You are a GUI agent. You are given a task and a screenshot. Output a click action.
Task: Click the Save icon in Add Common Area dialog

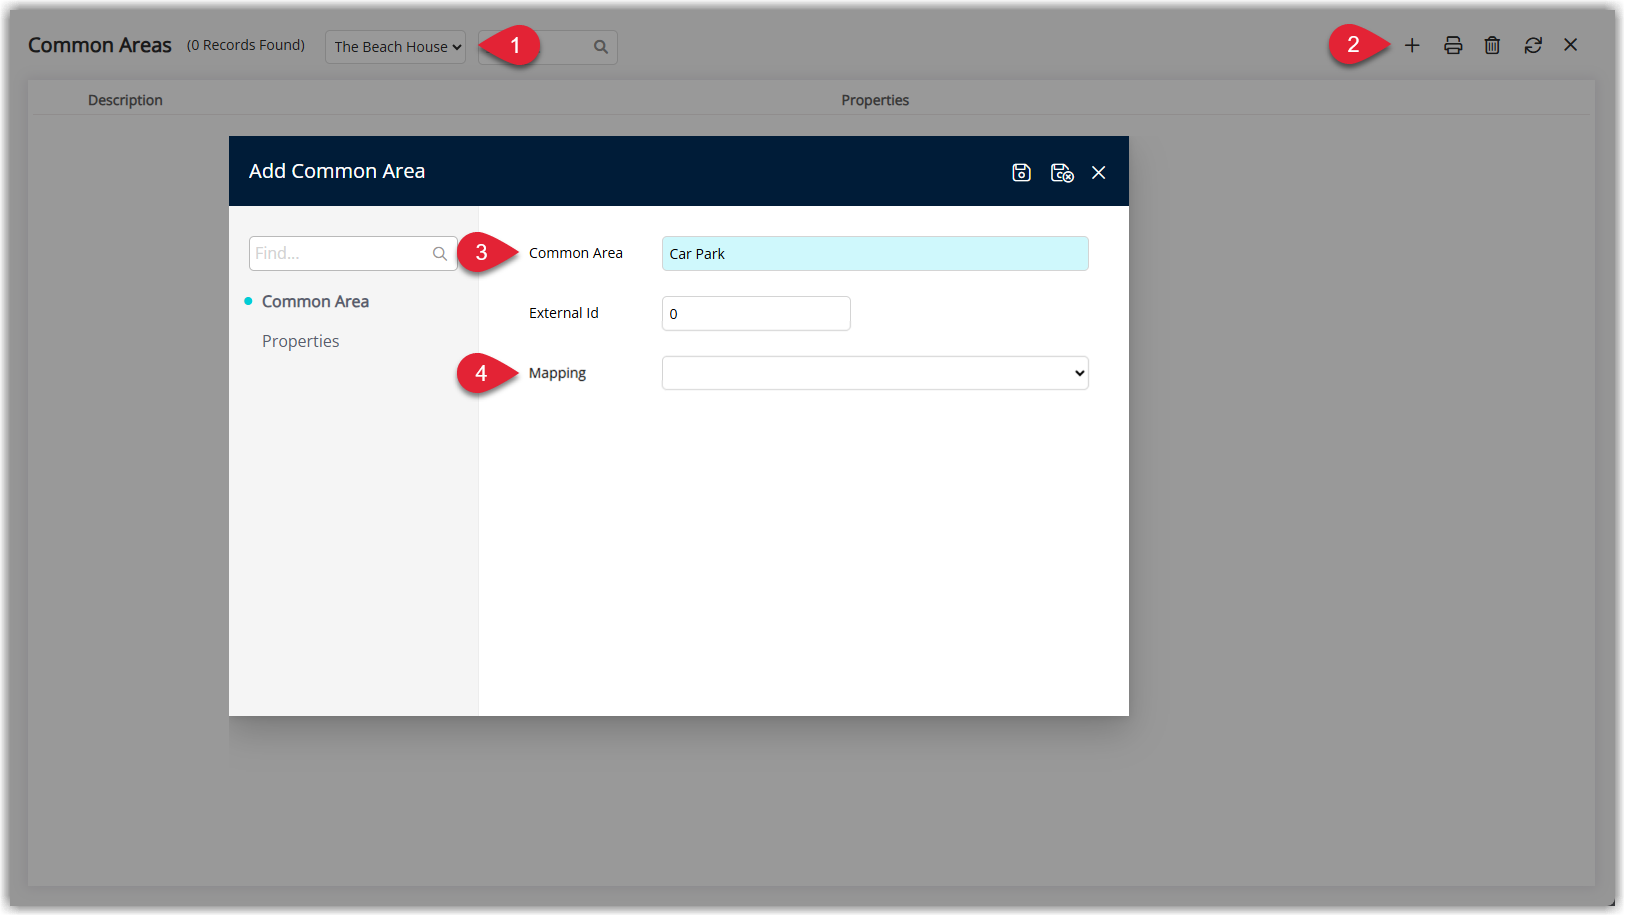(x=1021, y=173)
